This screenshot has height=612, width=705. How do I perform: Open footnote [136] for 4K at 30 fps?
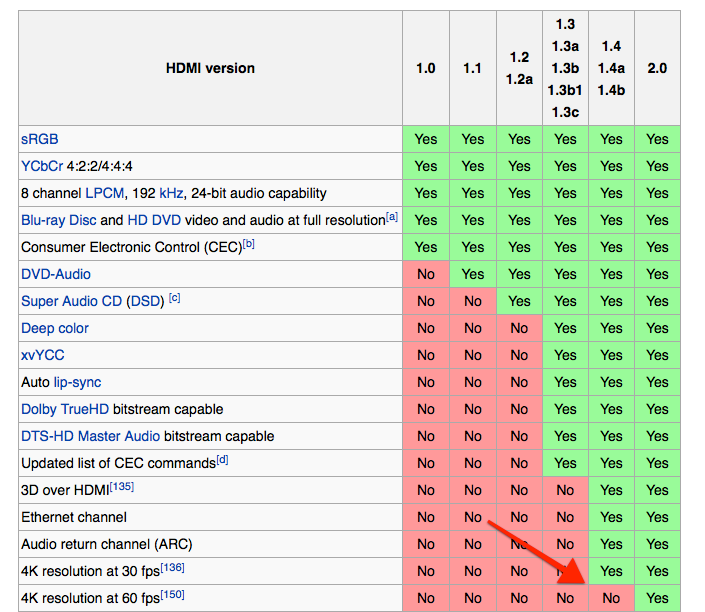[x=171, y=568]
